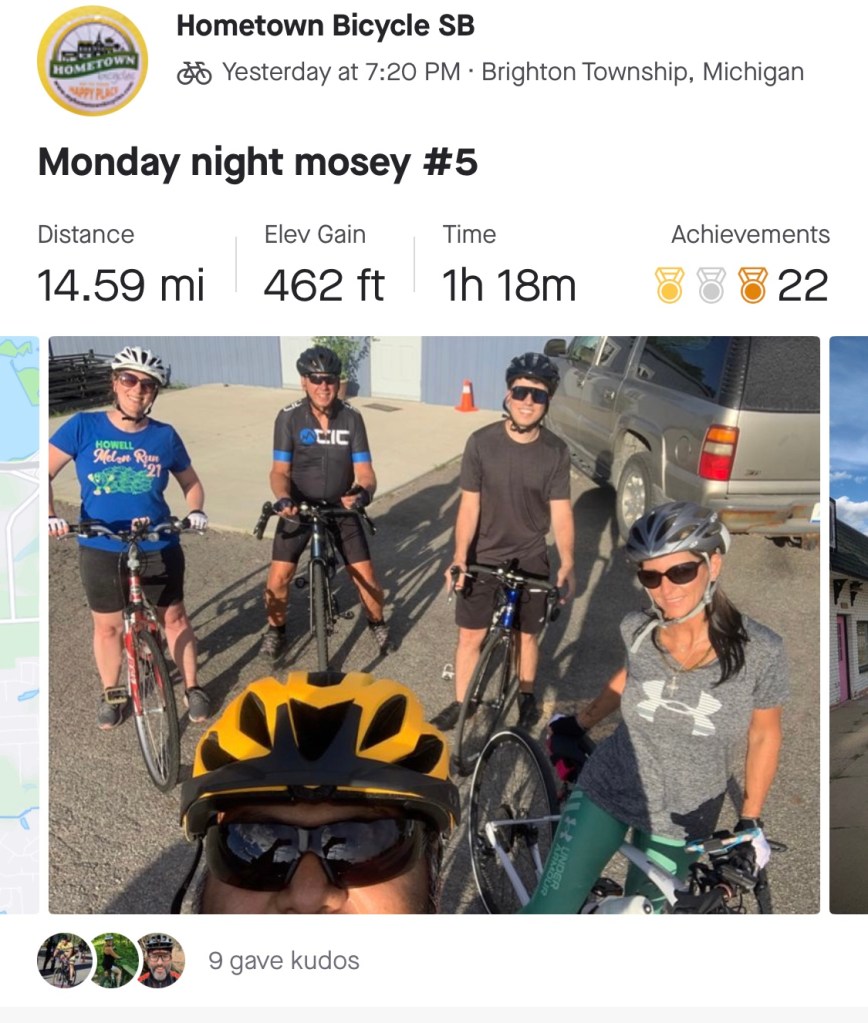Open the Hometown Bicycle SB profile name

click(325, 26)
